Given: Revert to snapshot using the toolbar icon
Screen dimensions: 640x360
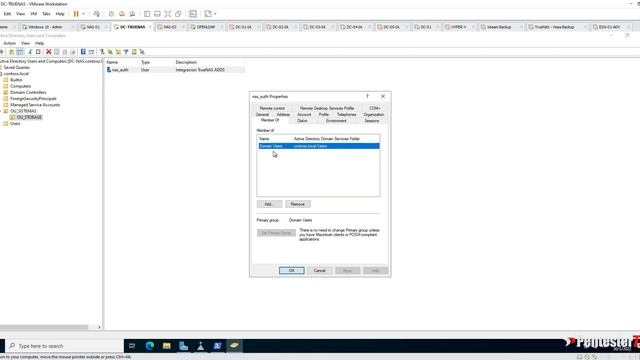Looking at the screenshot, I should (x=122, y=14).
